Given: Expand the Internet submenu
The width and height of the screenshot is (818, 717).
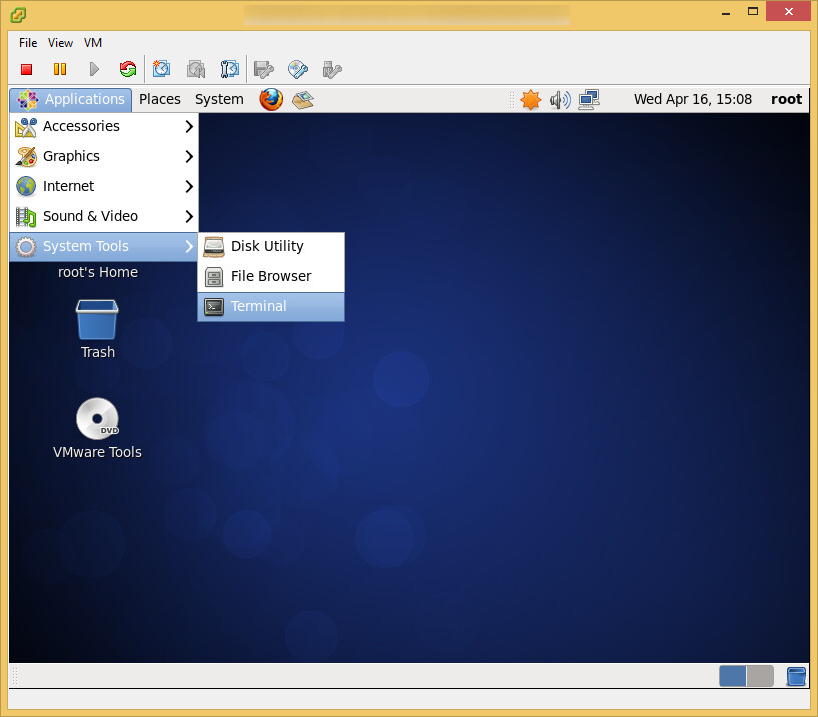Looking at the screenshot, I should click(x=68, y=186).
